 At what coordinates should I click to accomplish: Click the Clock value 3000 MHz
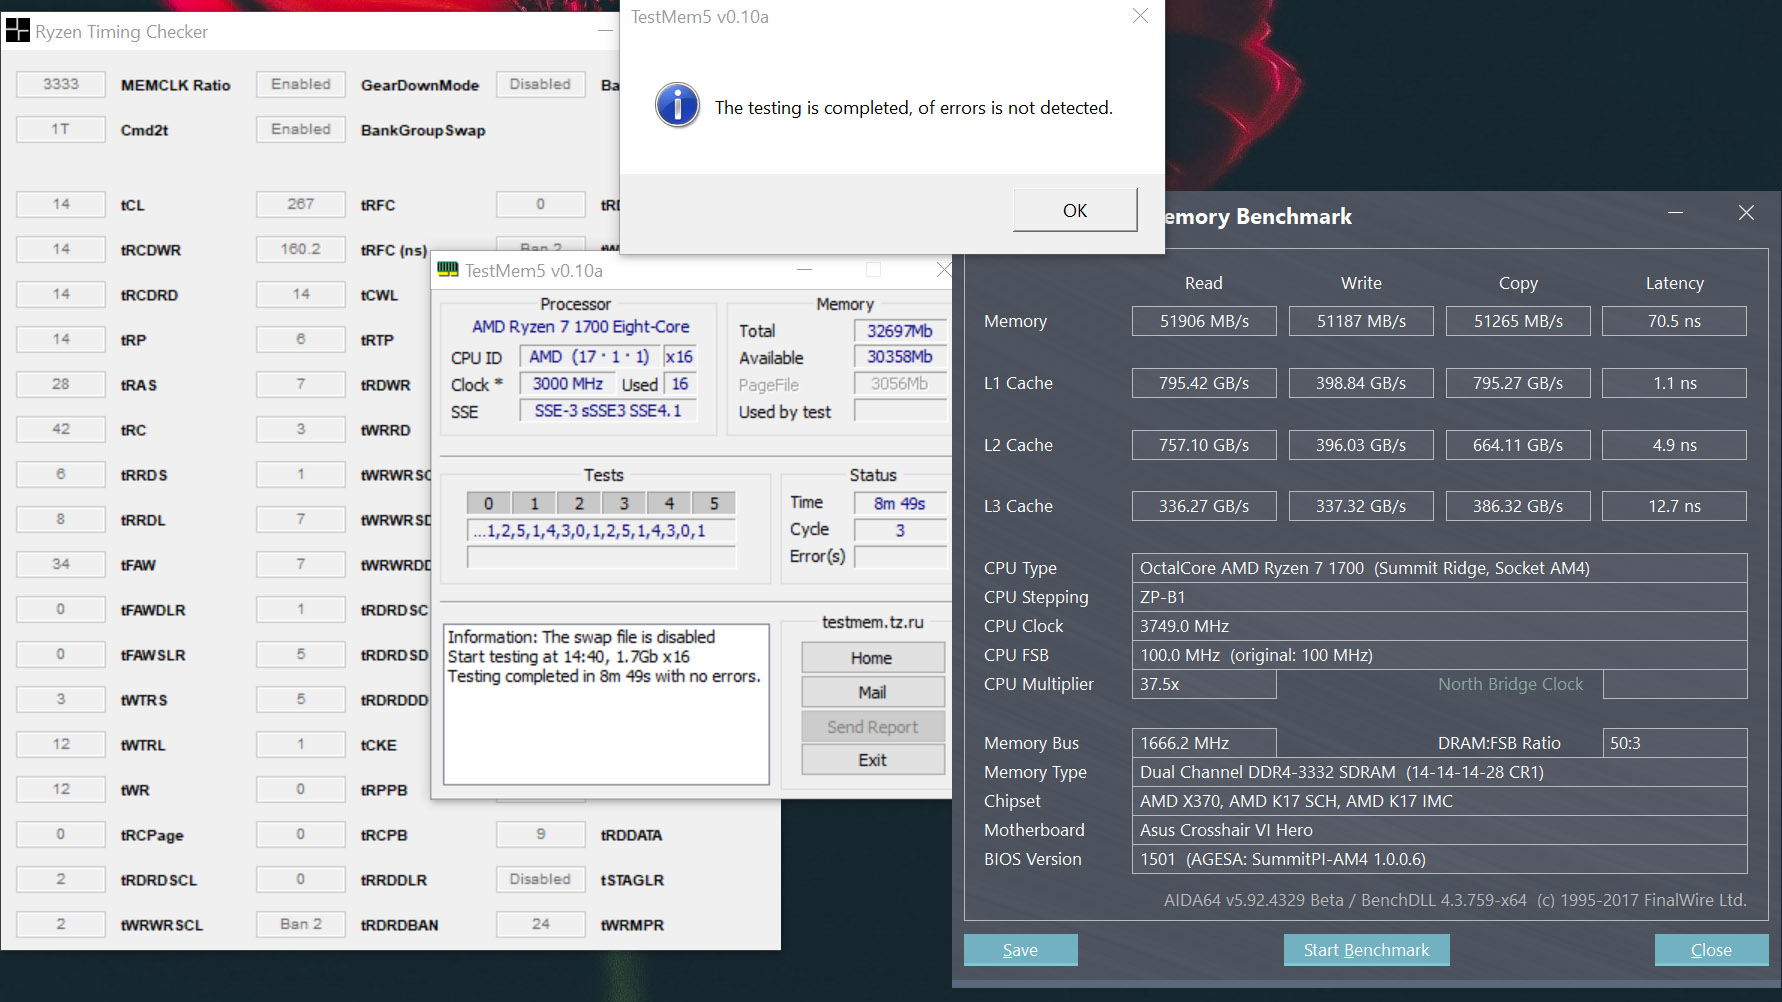[x=567, y=384]
